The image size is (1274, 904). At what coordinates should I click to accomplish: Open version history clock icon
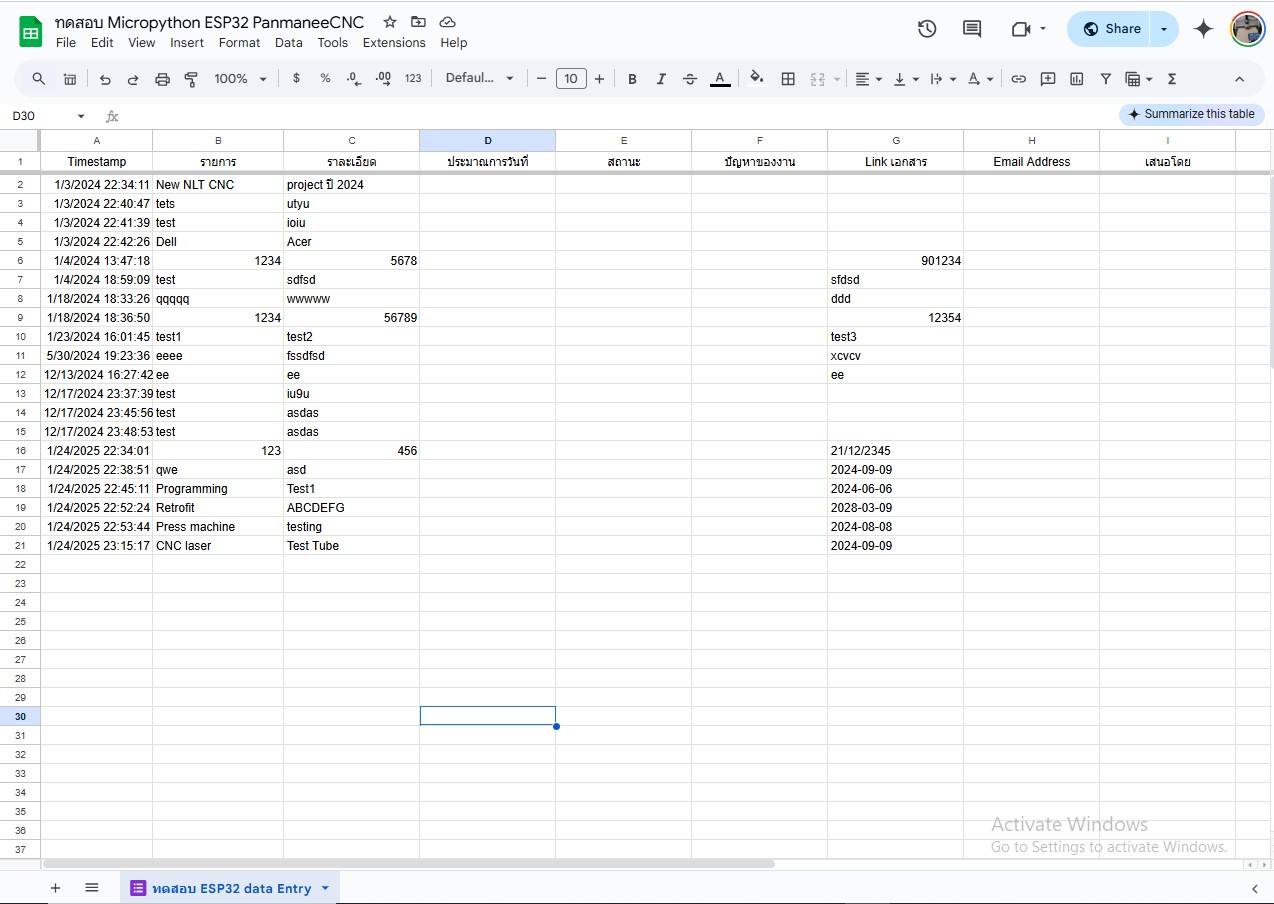927,29
